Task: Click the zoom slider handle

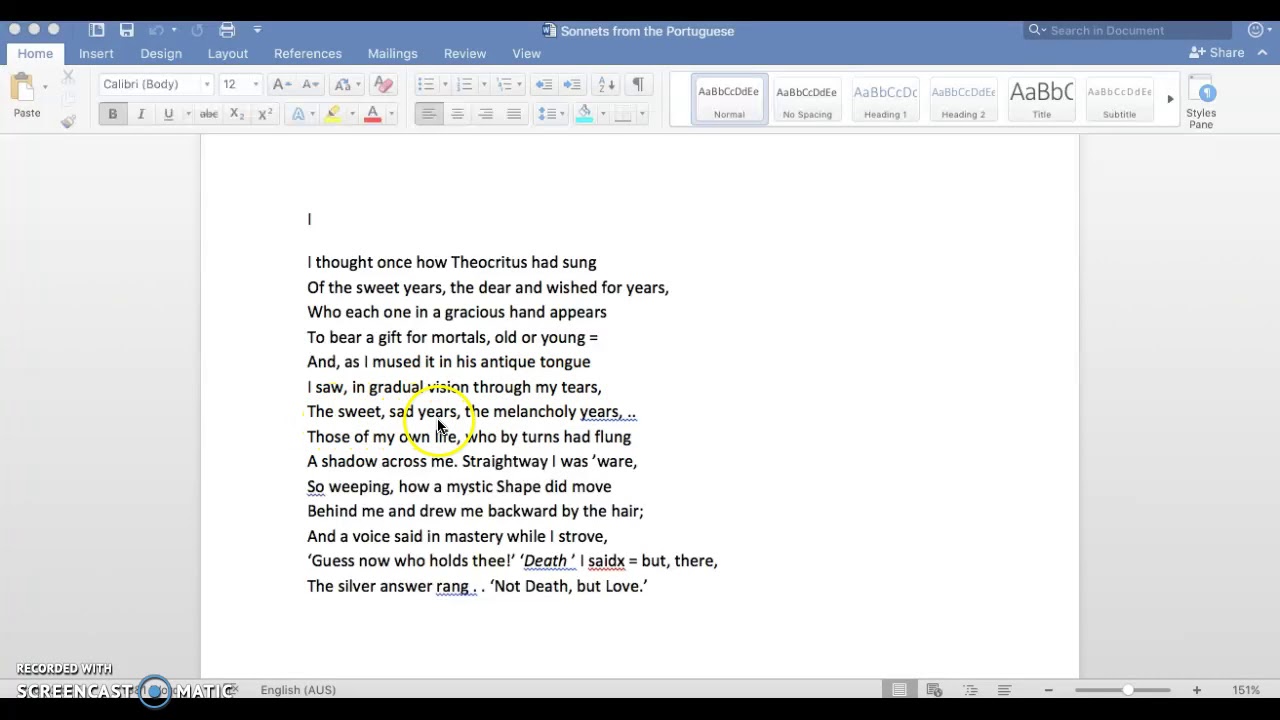Action: coord(1128,690)
